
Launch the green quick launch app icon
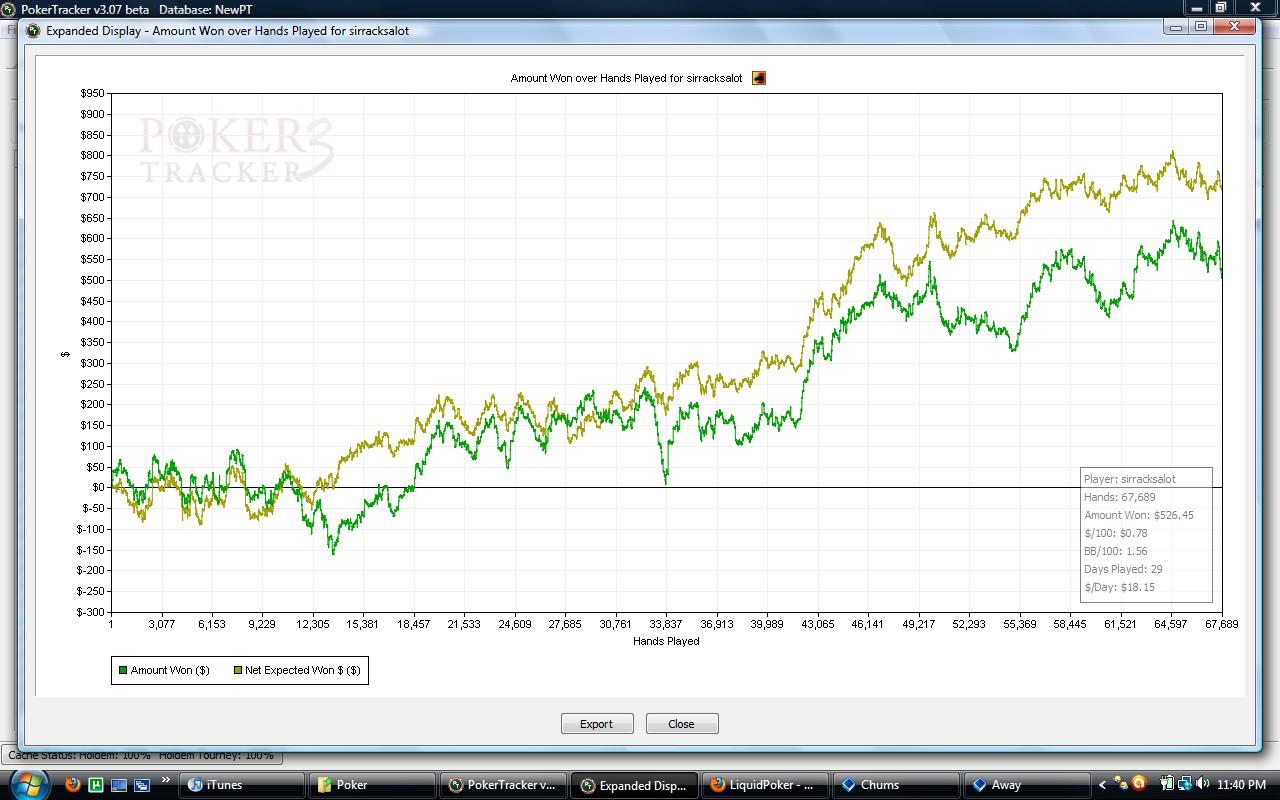[x=96, y=785]
